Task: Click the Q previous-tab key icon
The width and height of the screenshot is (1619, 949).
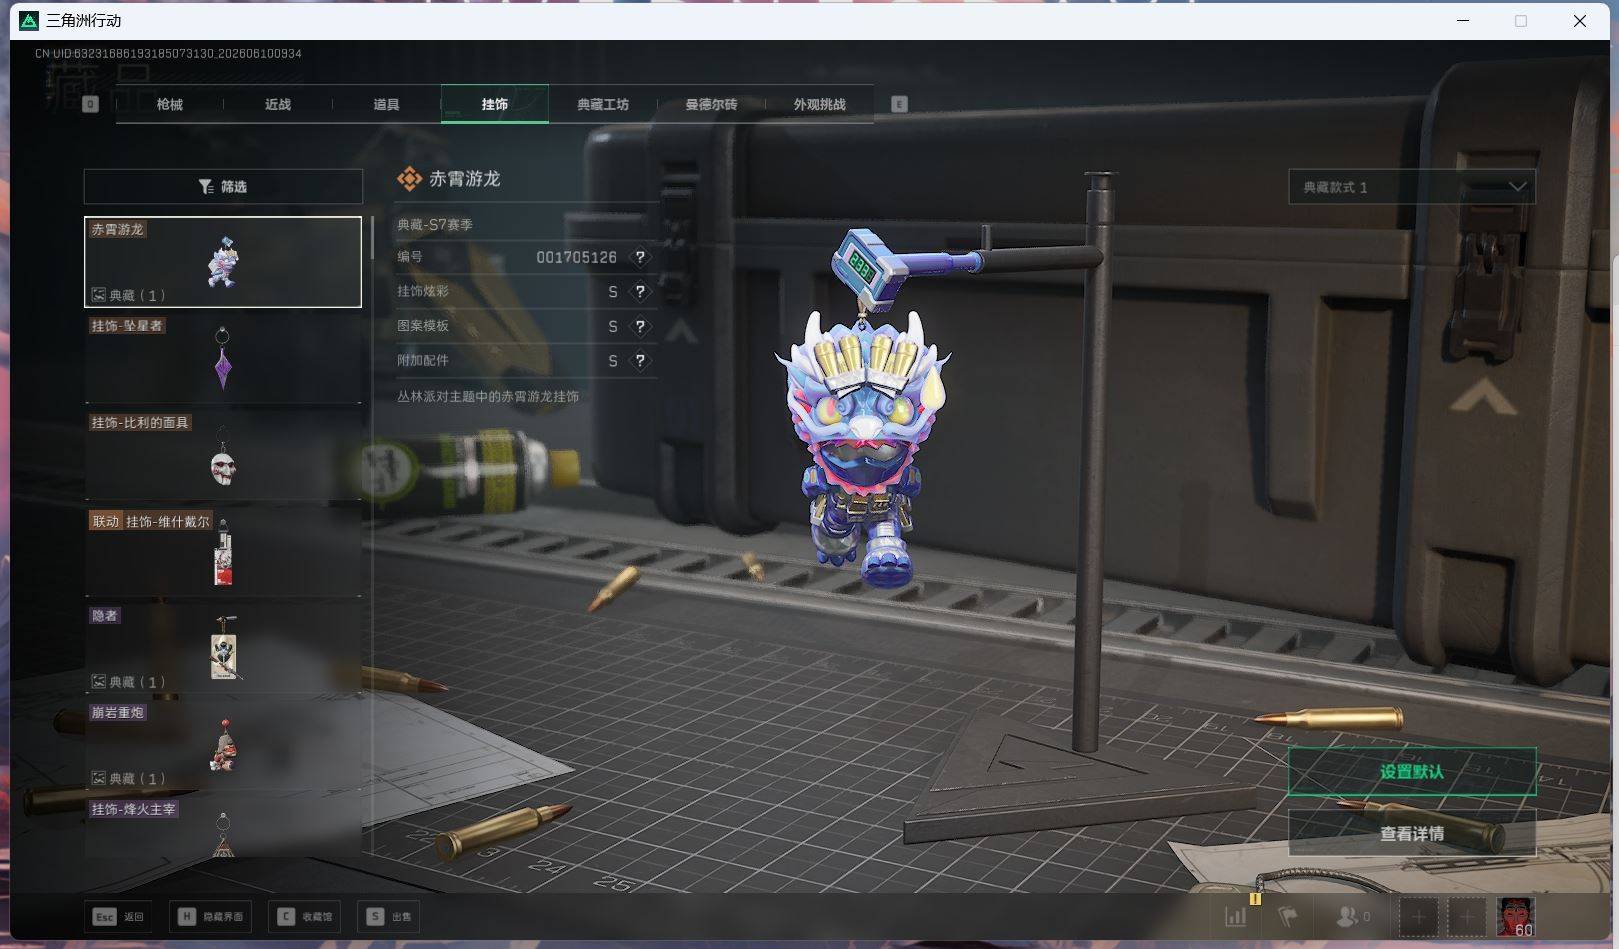Action: pyautogui.click(x=91, y=104)
